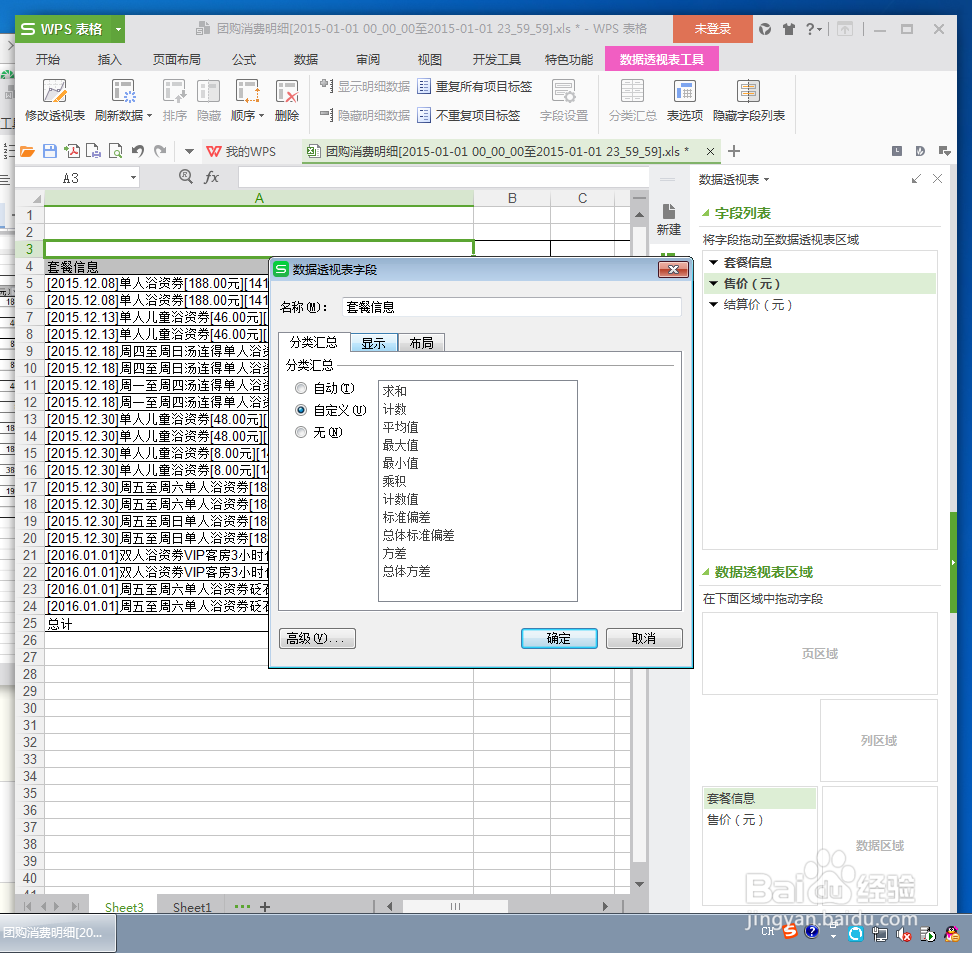Open the quick access toolbar customize arrow
This screenshot has width=972, height=953.
point(190,151)
